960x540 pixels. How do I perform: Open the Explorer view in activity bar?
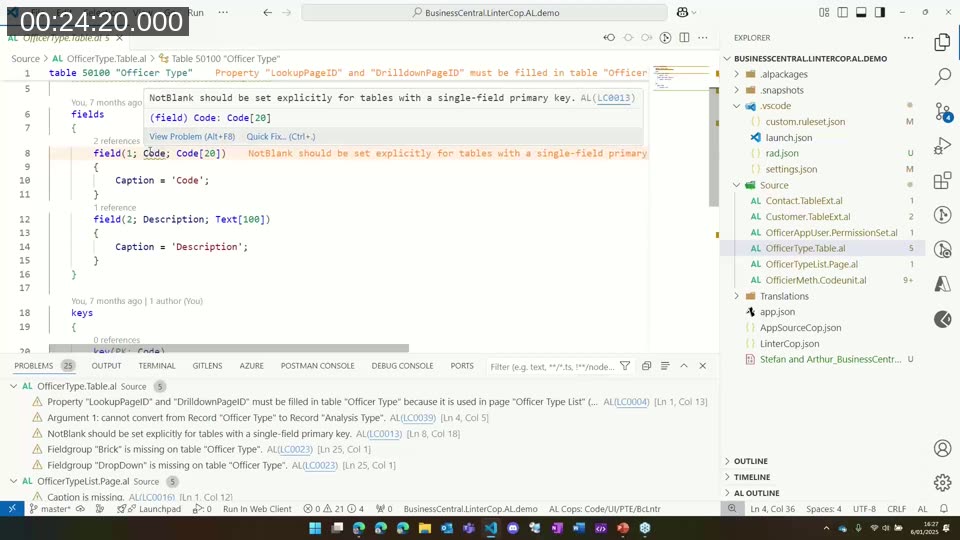tap(942, 42)
